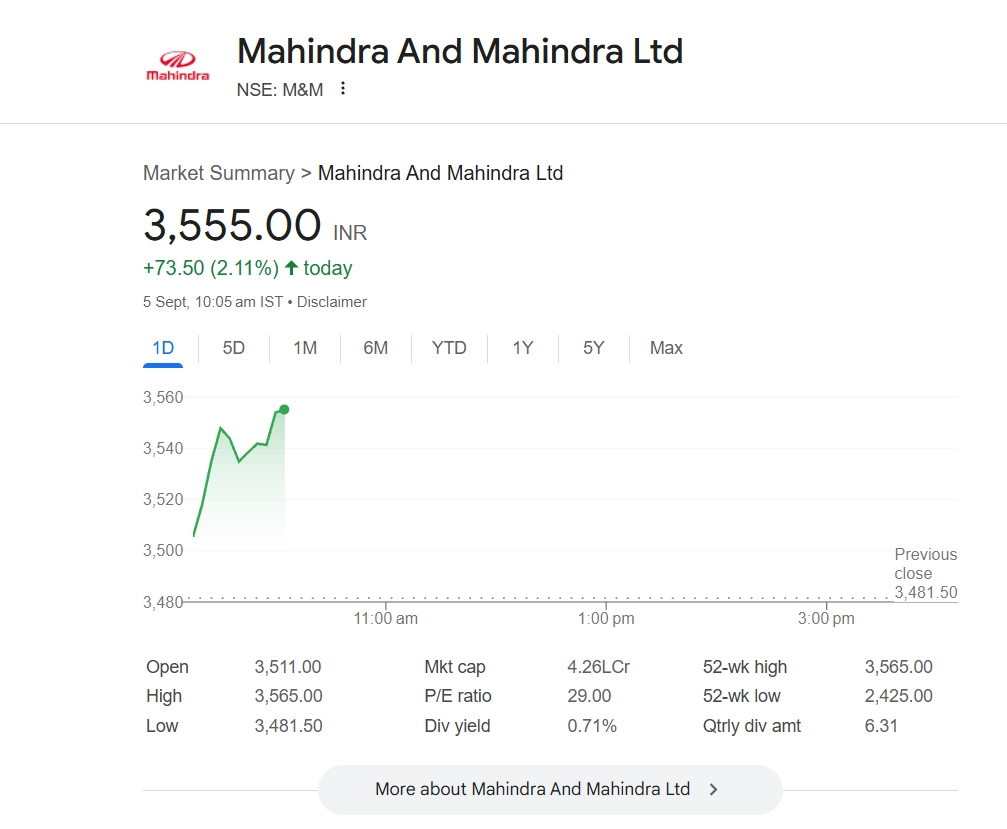Click More about Mahindra And Mahindra Ltd
The height and width of the screenshot is (829, 1007).
(x=532, y=789)
